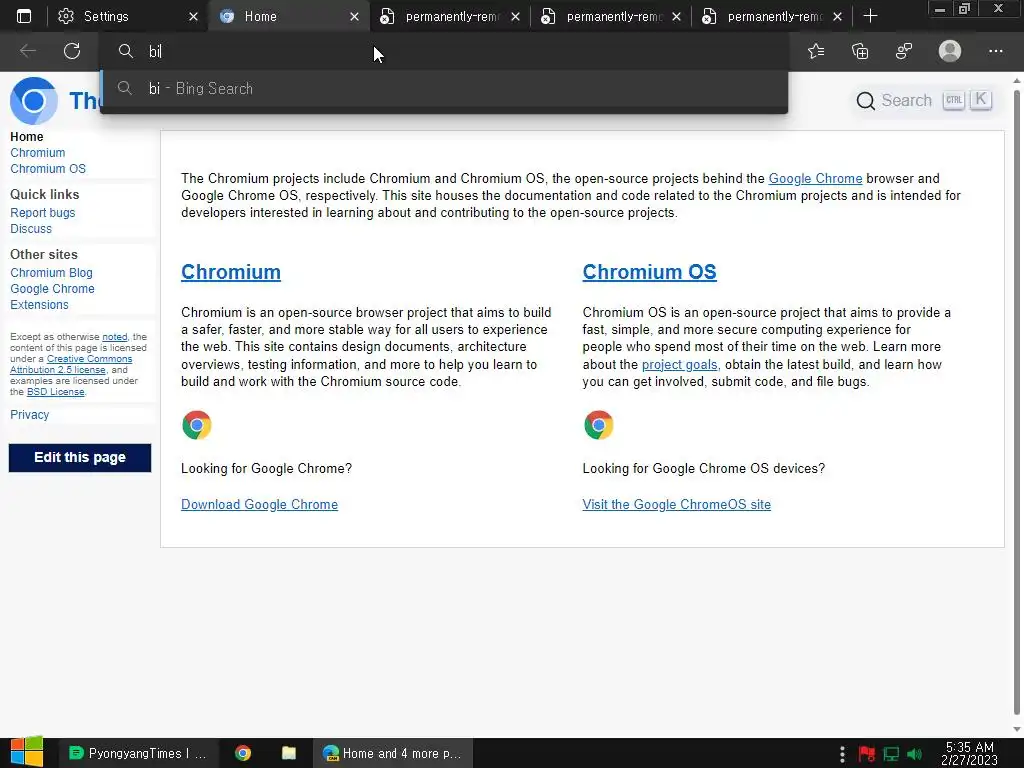Click the network tray icon
The width and height of the screenshot is (1024, 768).
pyautogui.click(x=891, y=754)
